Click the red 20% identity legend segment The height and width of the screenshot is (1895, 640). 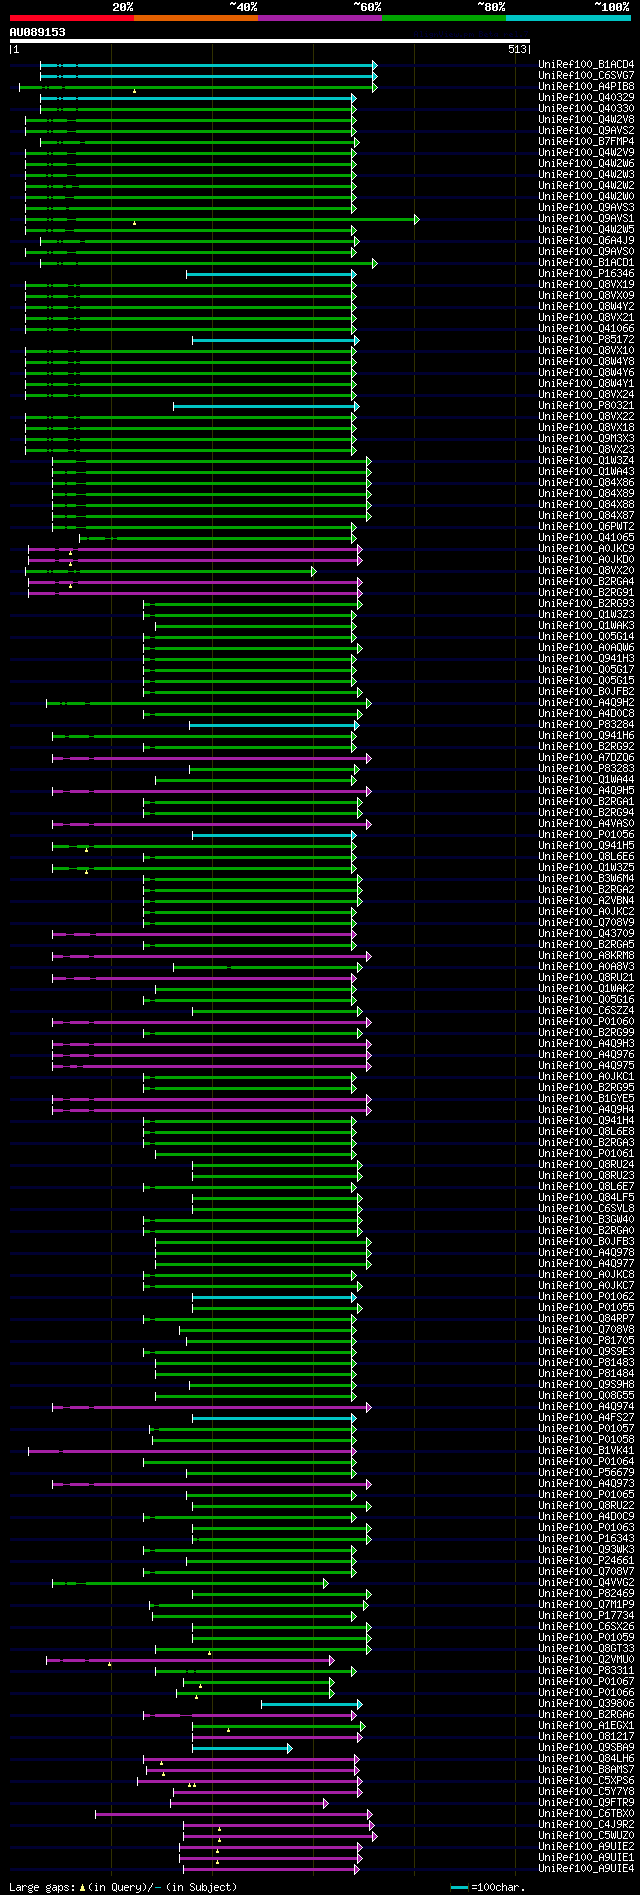[71, 18]
